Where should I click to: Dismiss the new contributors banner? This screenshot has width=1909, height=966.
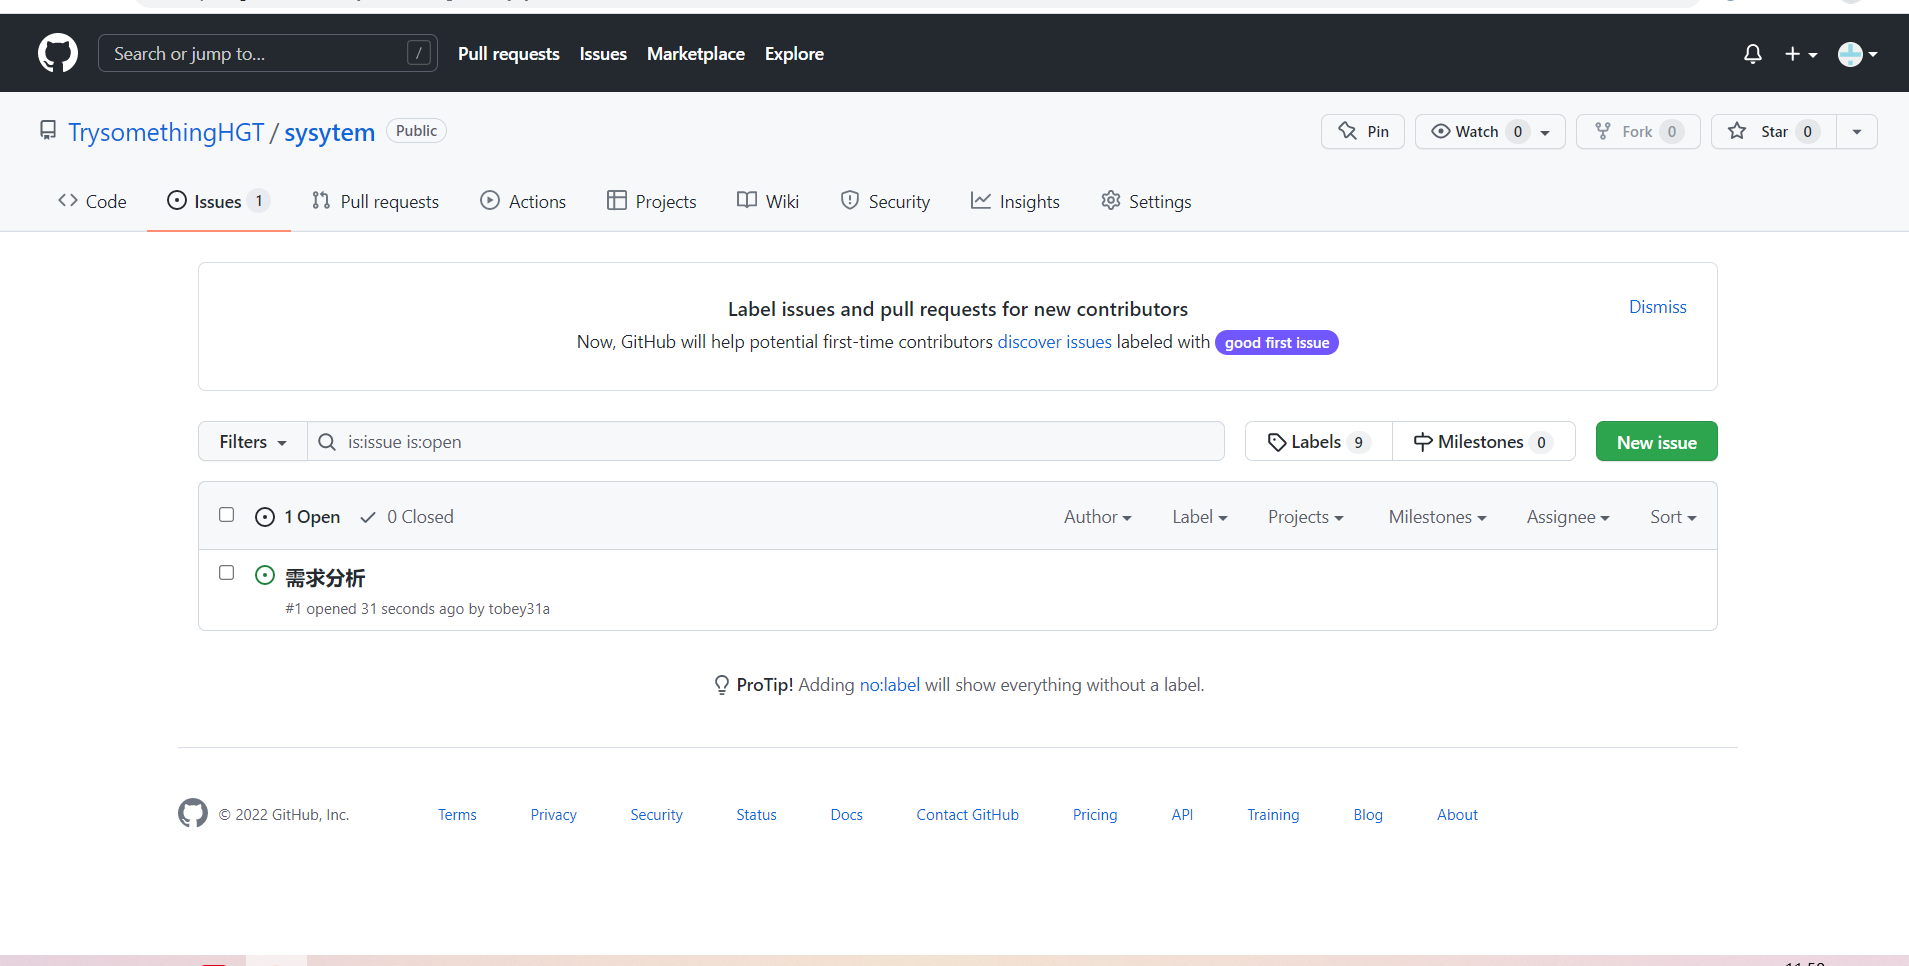click(1657, 307)
